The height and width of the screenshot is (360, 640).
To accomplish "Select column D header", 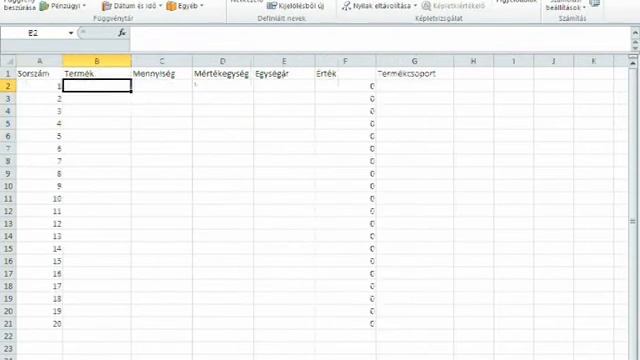I will click(222, 61).
